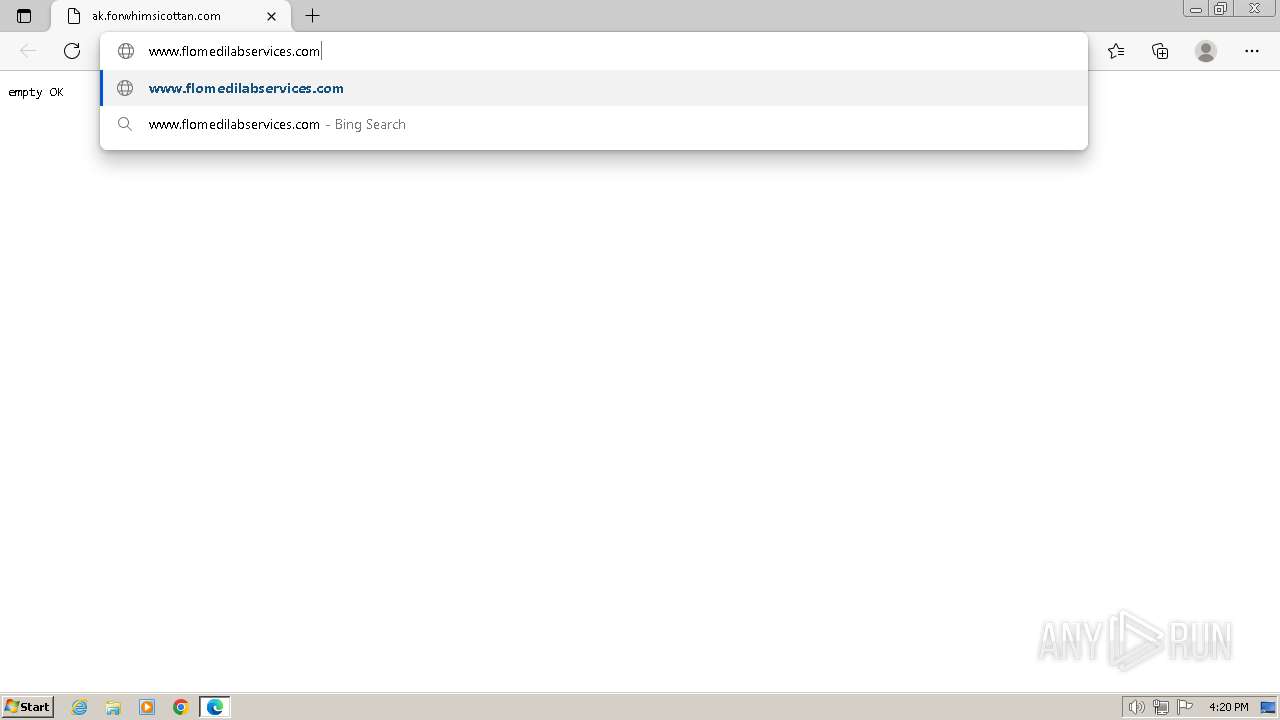This screenshot has width=1280, height=720.
Task: Switch to Microsoft Edge taskbar button
Action: pos(215,707)
